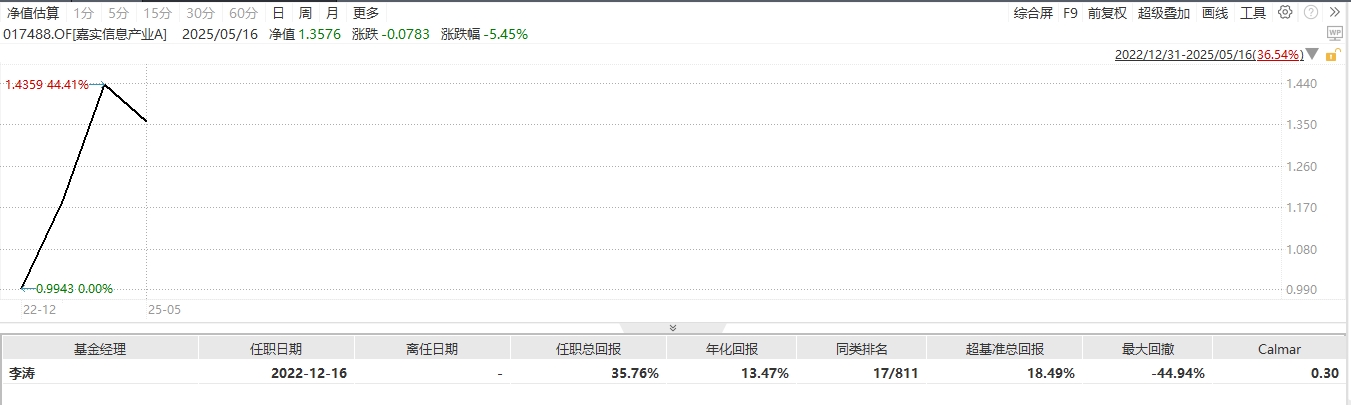Open the 综合屏 view
The image size is (1351, 405).
coord(1033,13)
